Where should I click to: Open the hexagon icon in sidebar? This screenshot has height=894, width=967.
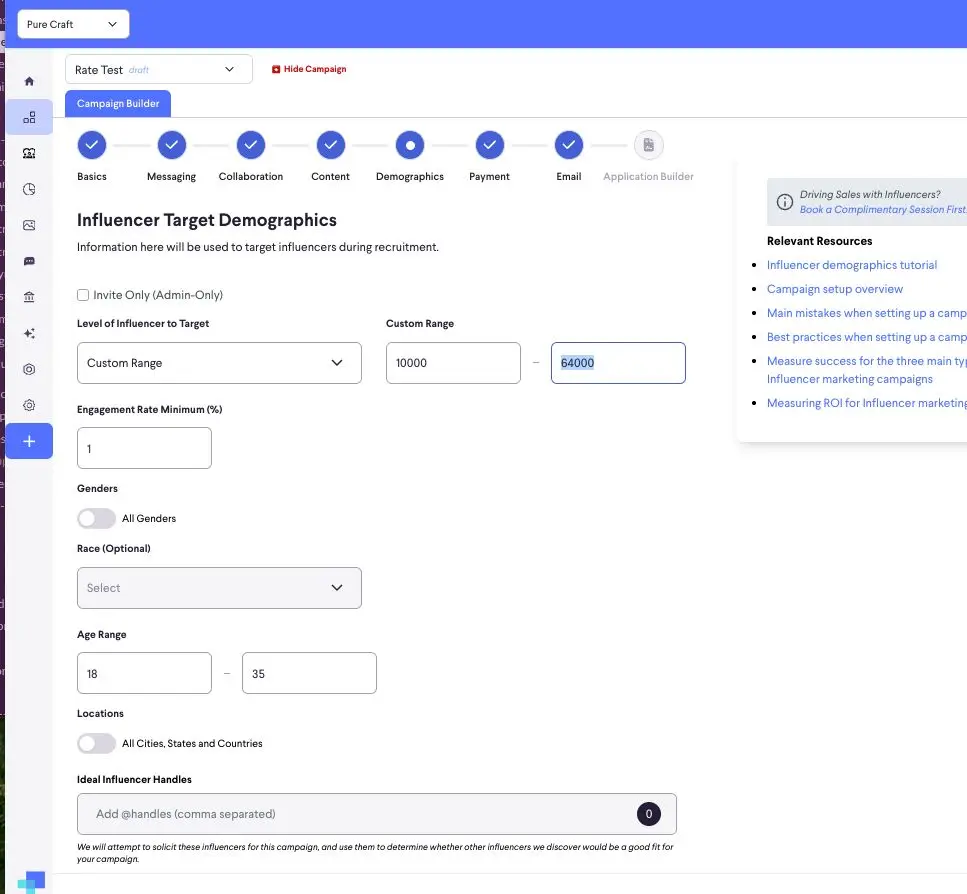29,369
